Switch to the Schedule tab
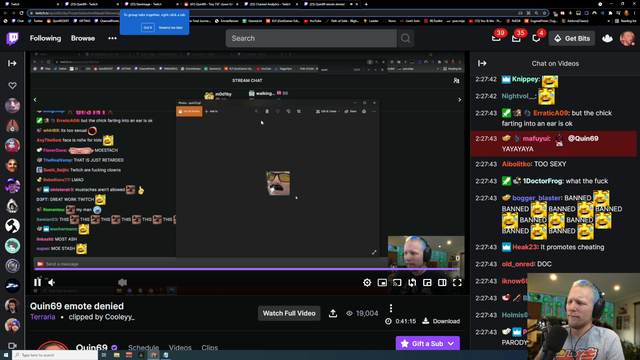 point(143,348)
